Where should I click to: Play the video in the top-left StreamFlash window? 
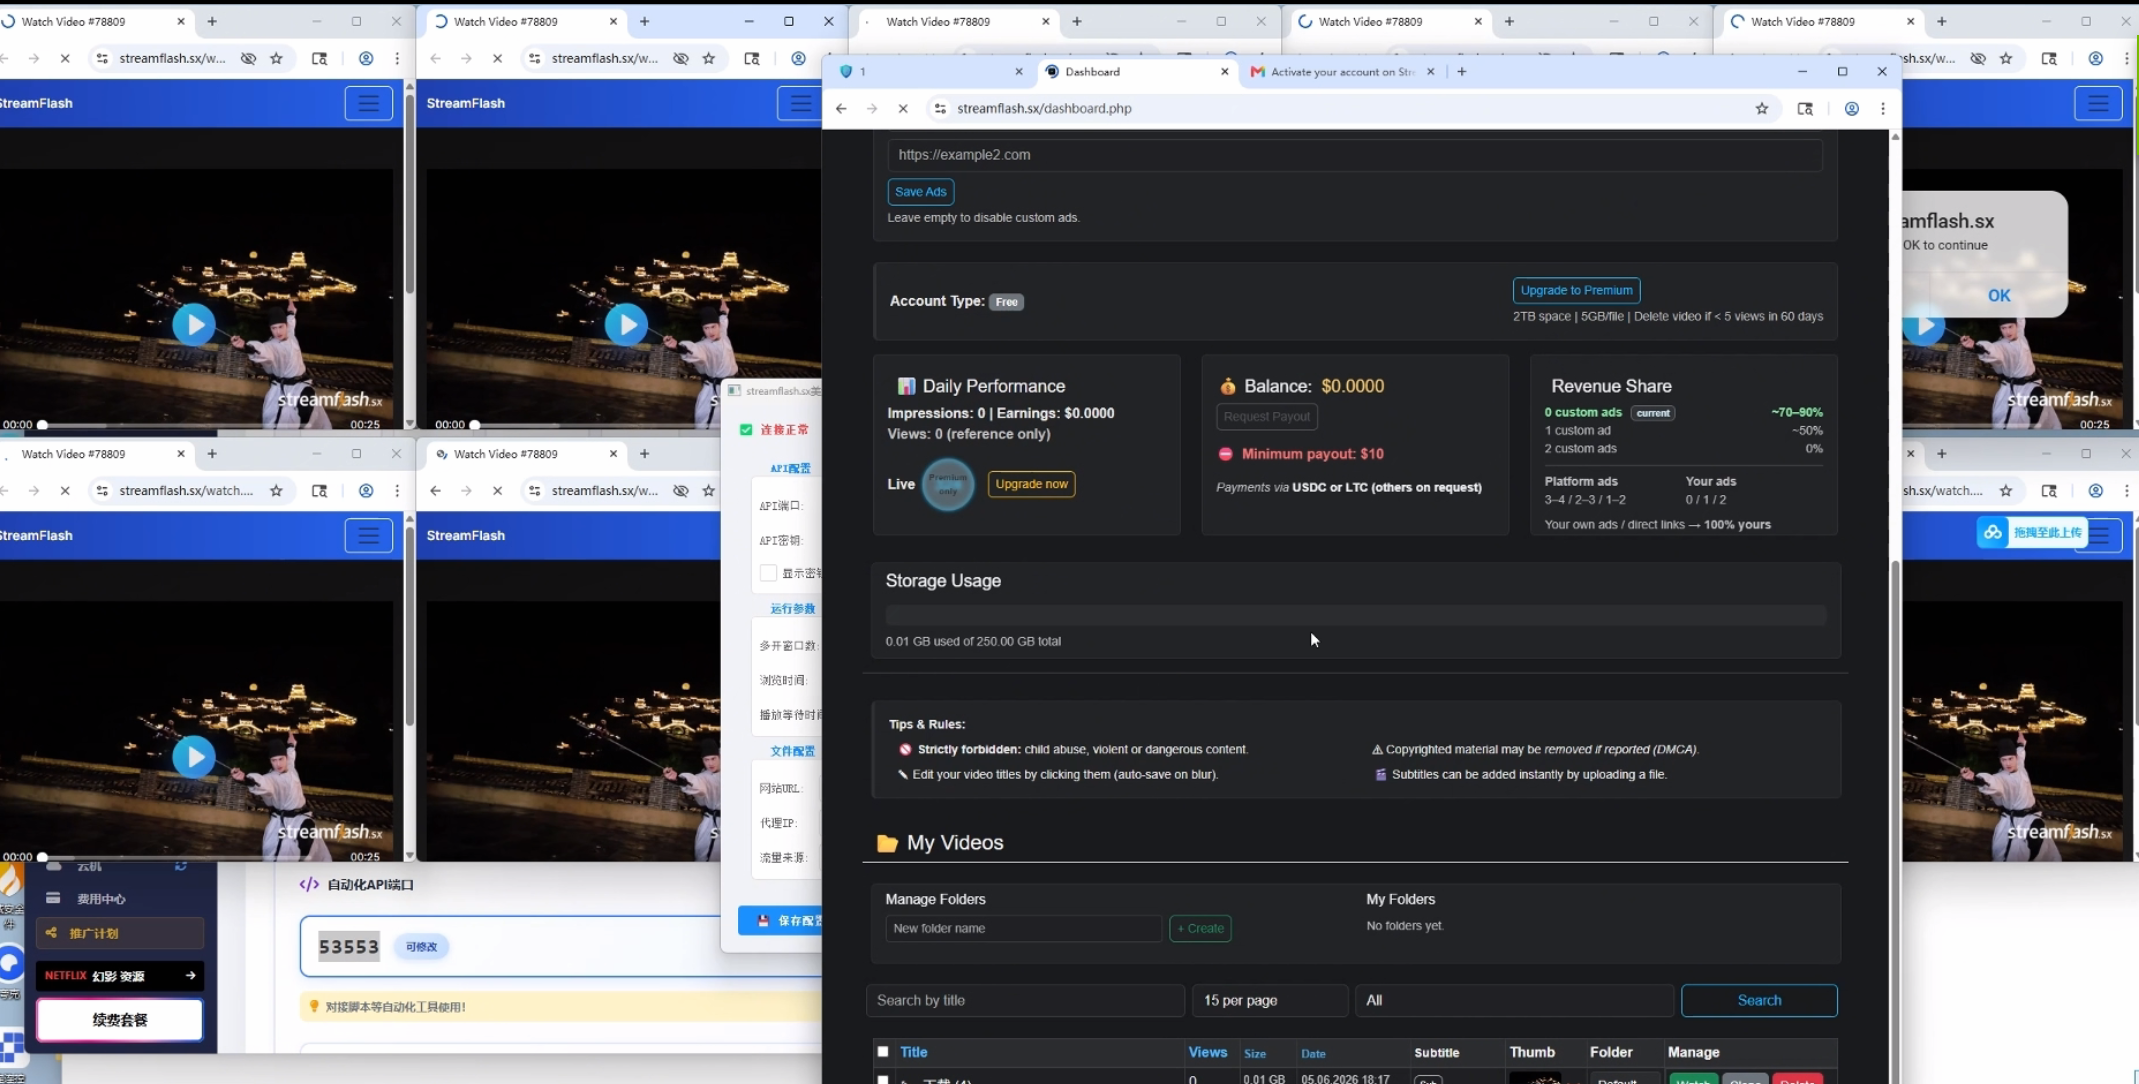(193, 325)
